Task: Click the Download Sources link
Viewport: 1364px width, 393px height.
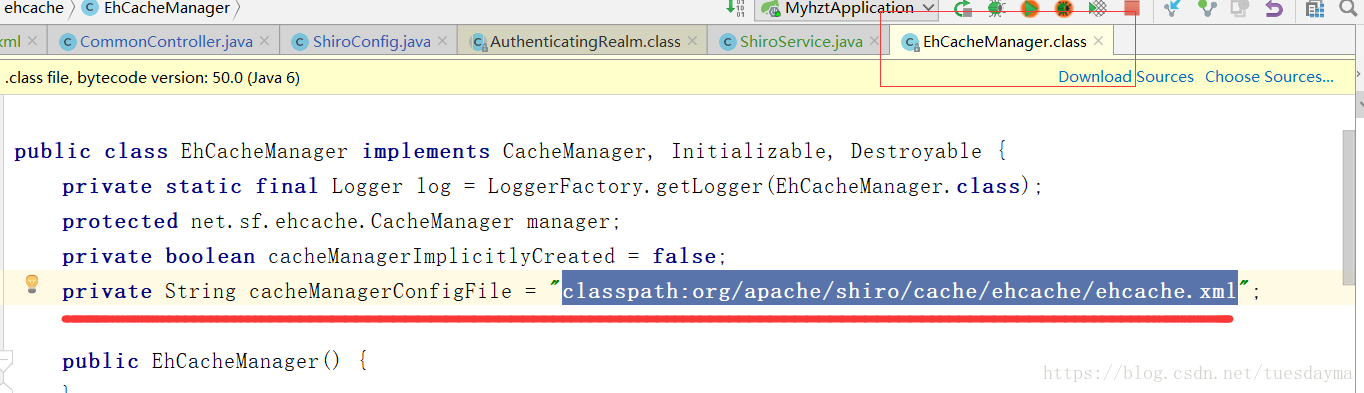Action: [x=1126, y=77]
